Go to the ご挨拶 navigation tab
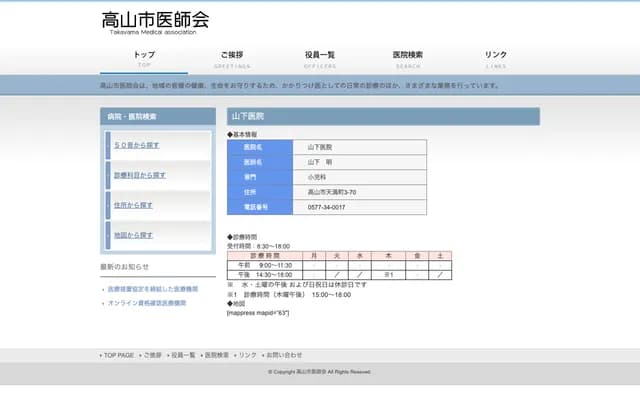Viewport: 640px width, 400px height. [x=232, y=58]
